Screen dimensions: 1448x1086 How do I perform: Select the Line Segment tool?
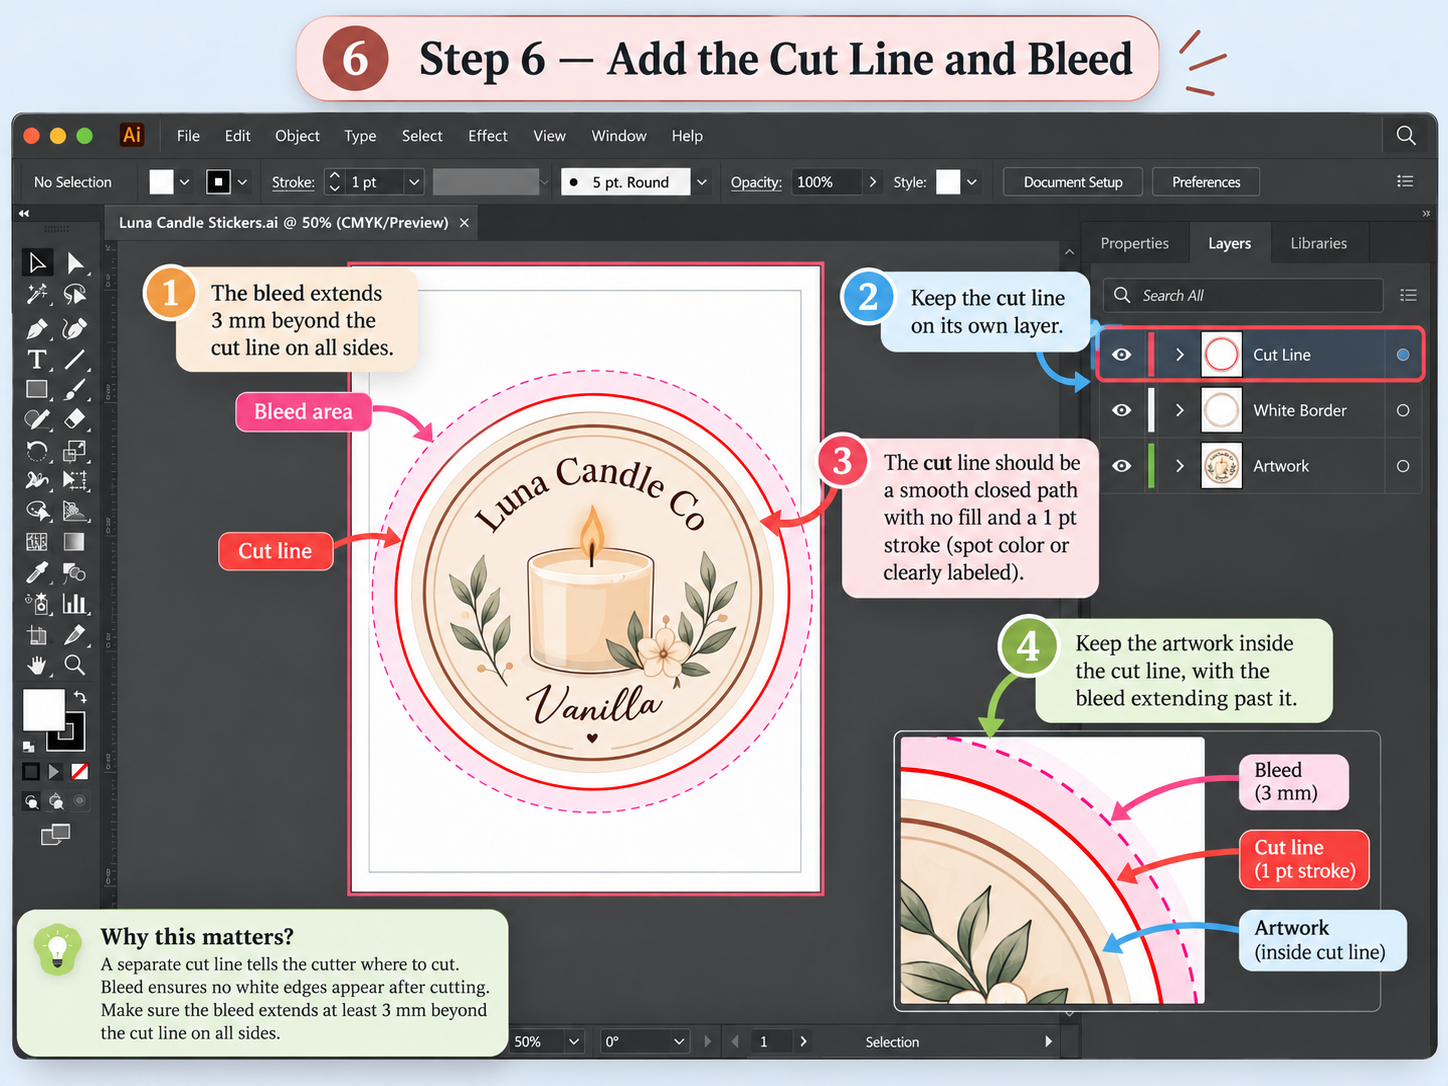pyautogui.click(x=75, y=359)
